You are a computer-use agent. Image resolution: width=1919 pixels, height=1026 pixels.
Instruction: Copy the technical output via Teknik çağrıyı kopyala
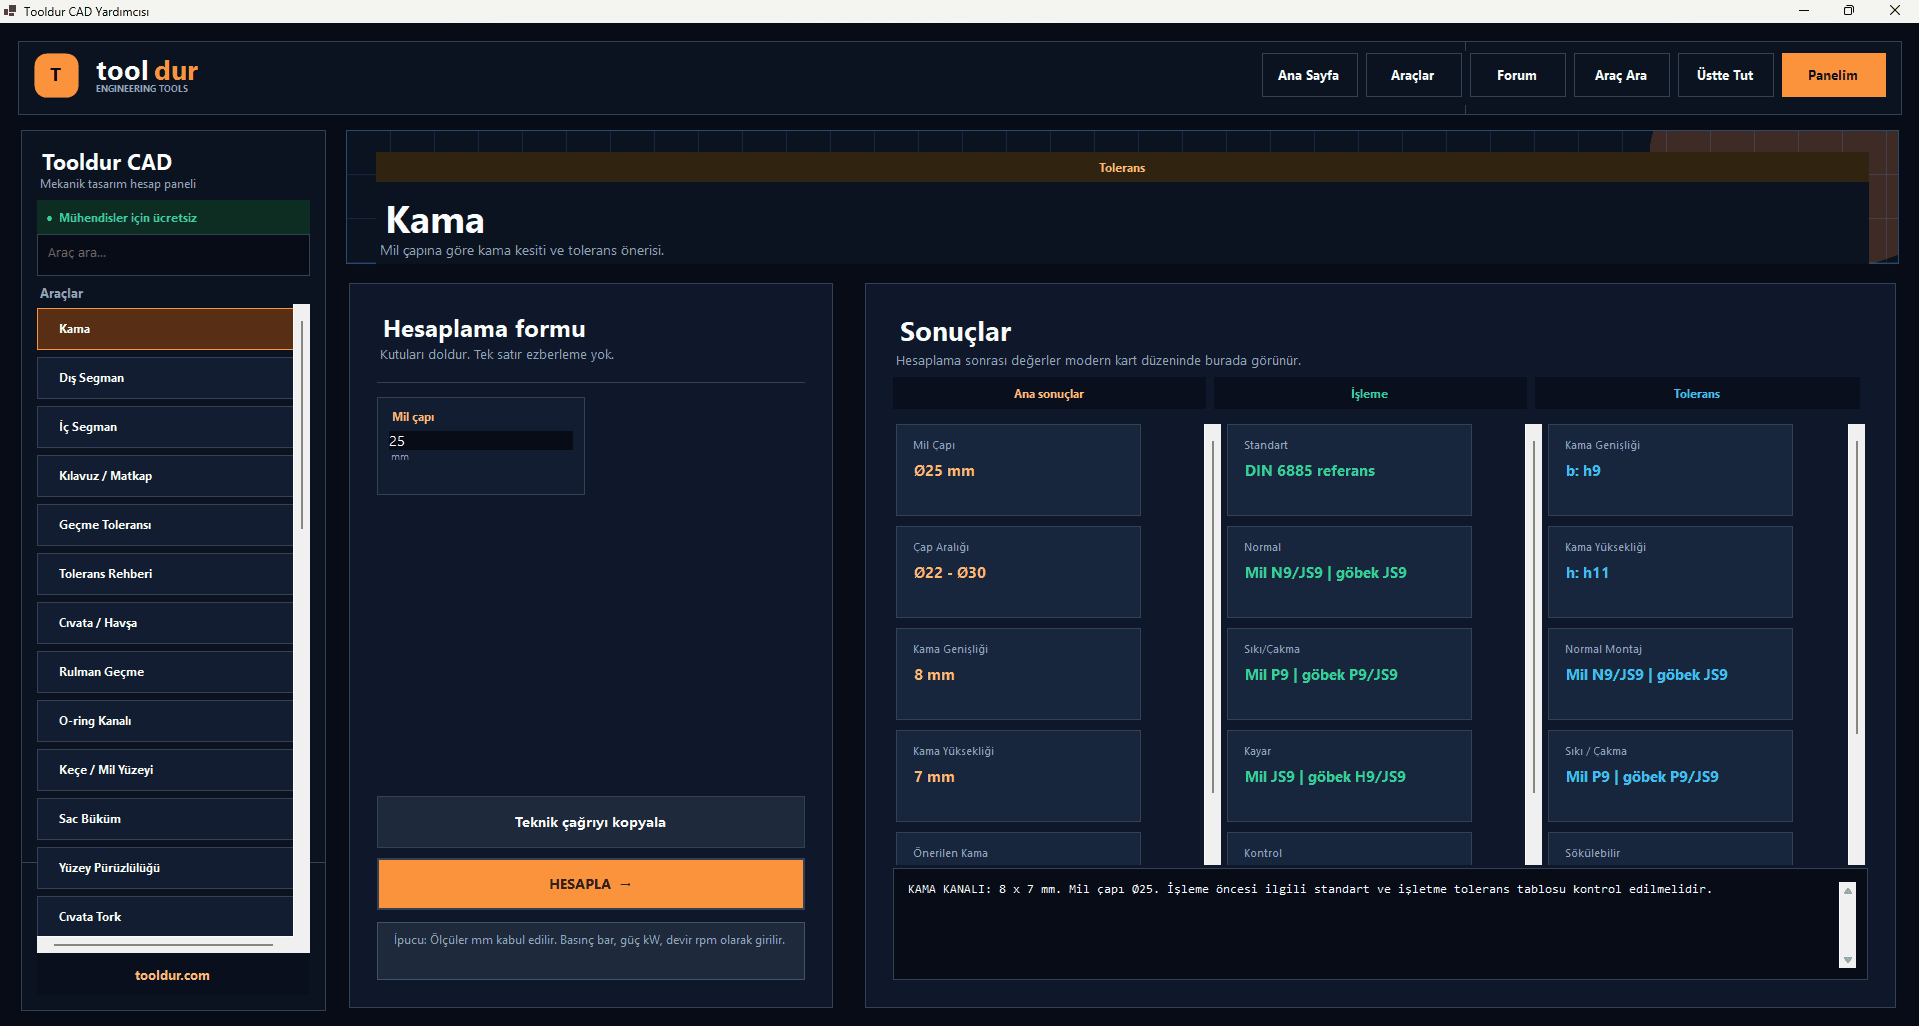(590, 822)
